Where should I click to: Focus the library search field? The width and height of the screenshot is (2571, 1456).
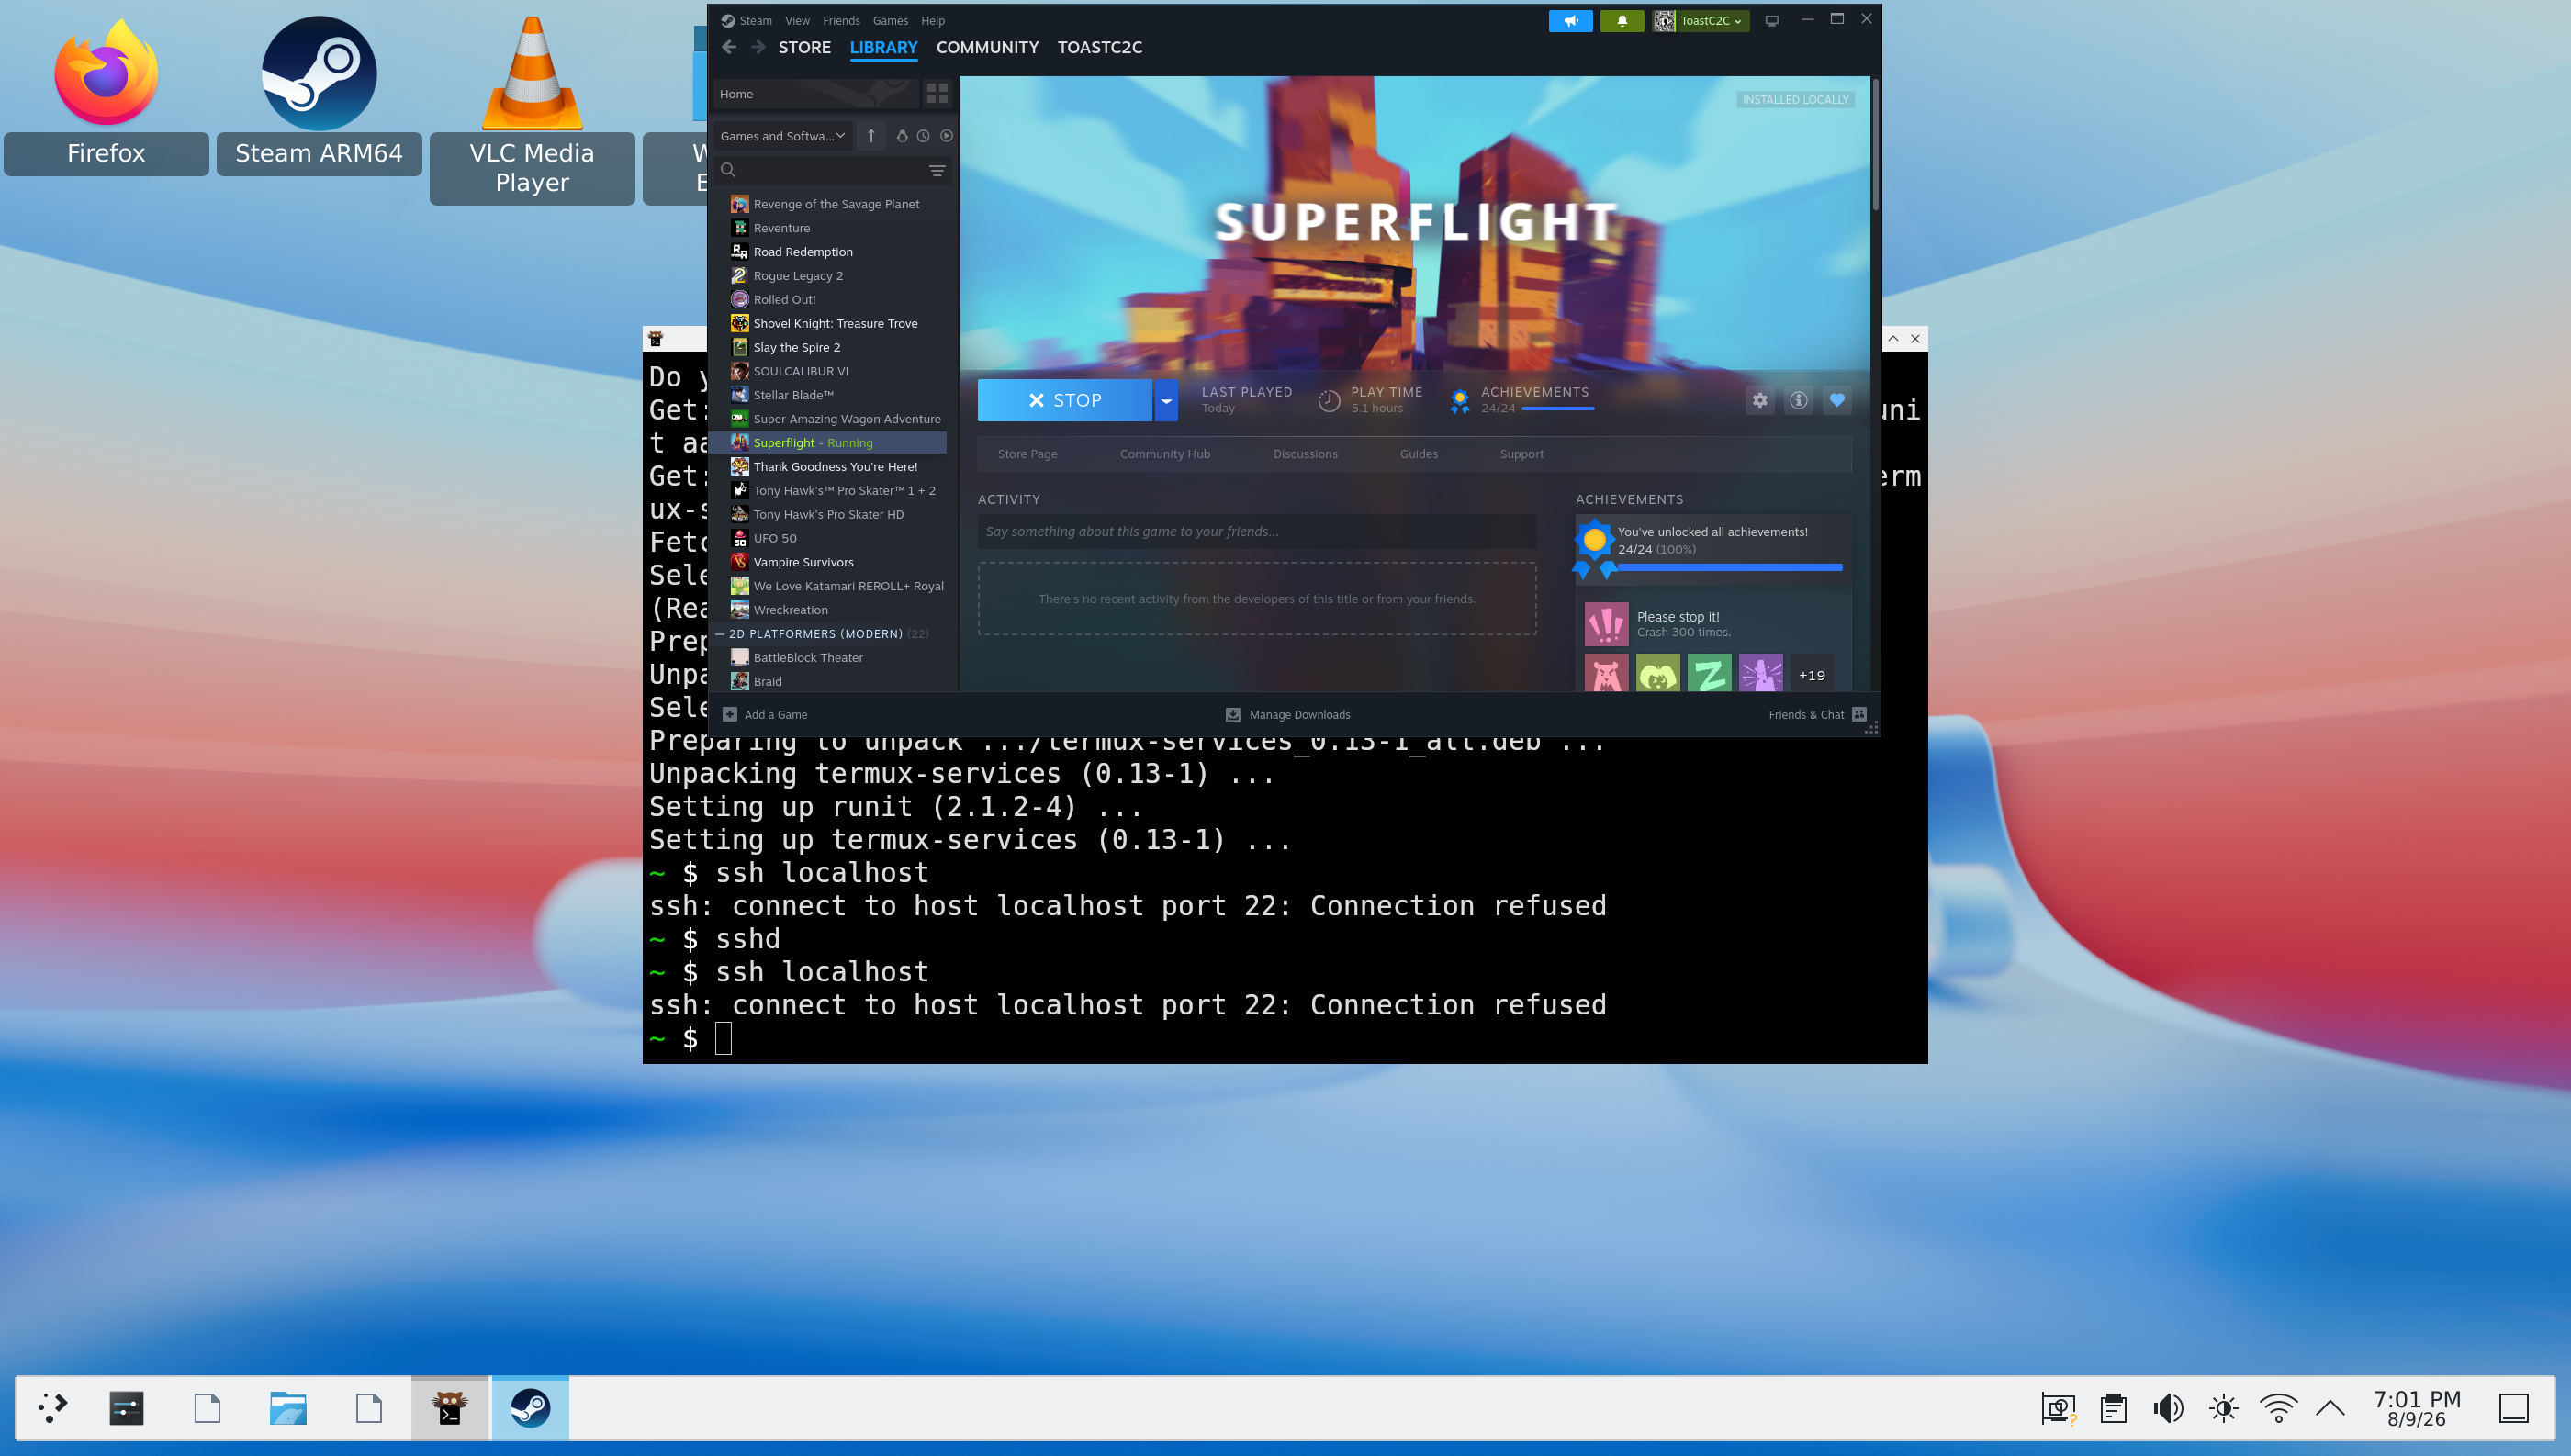831,170
